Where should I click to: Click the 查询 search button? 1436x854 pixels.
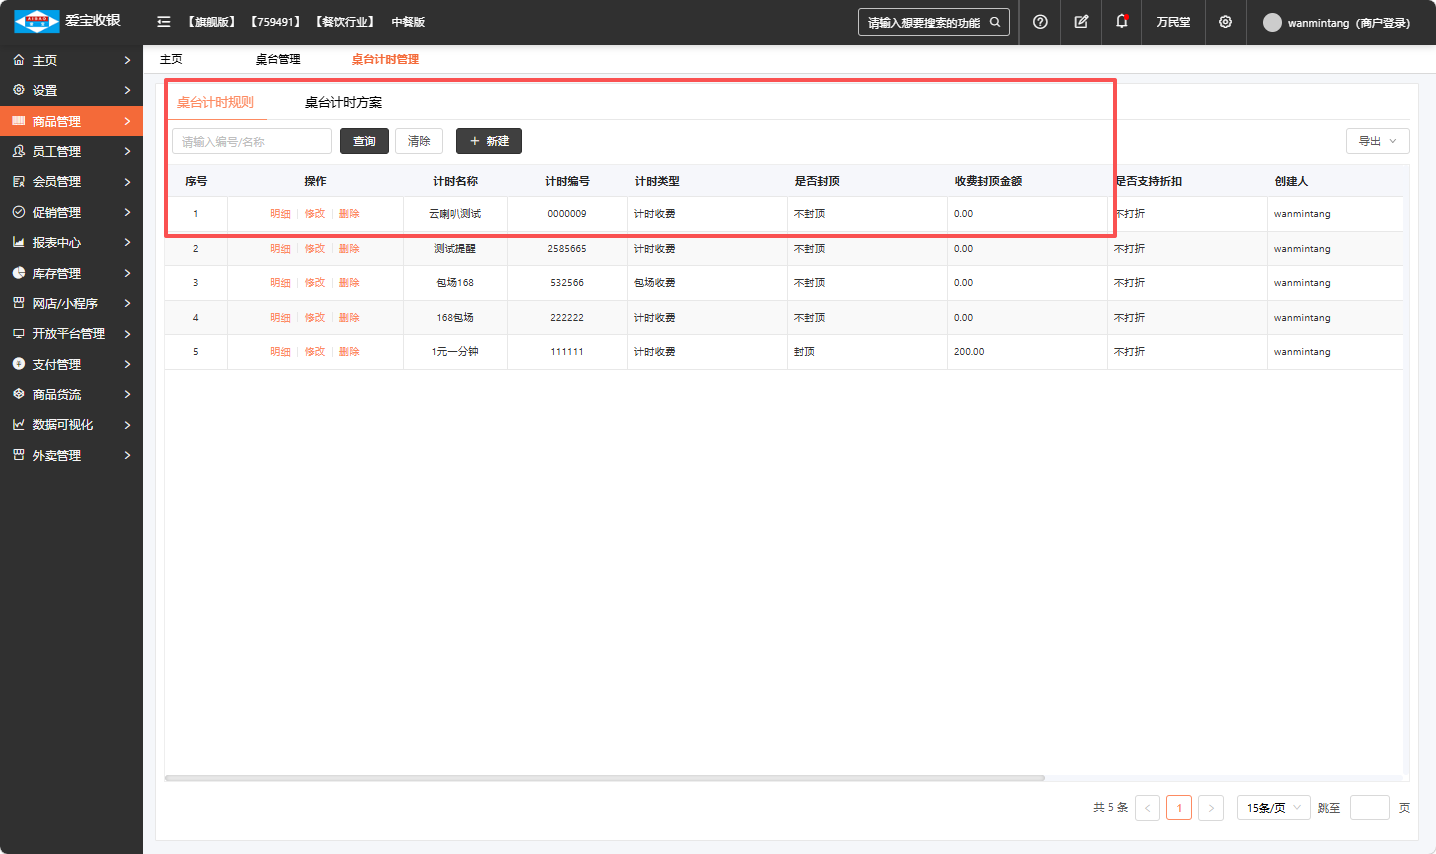pos(364,141)
